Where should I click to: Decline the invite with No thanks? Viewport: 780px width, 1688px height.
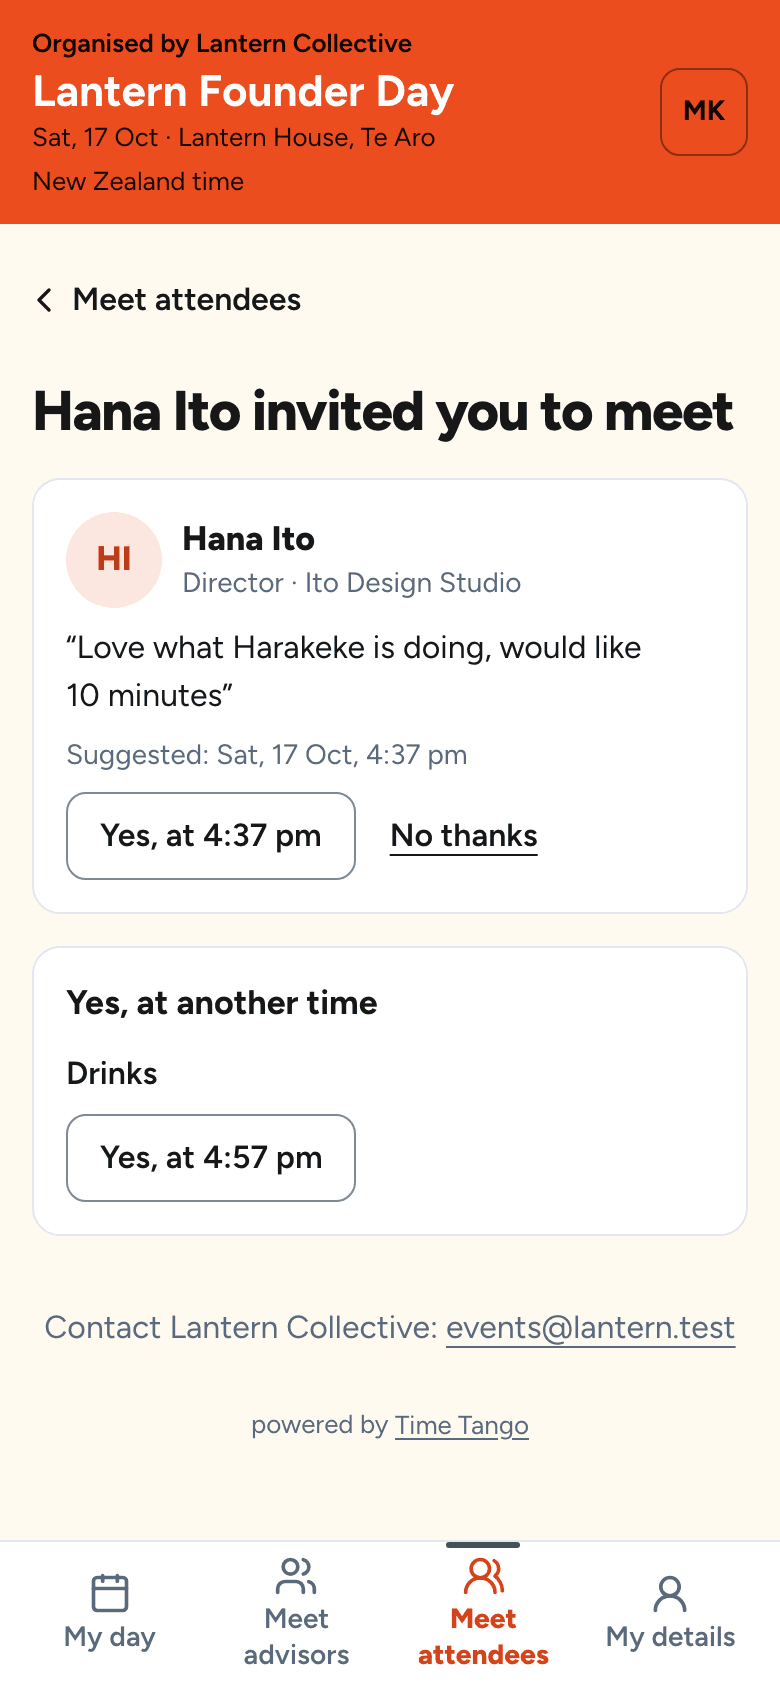pyautogui.click(x=464, y=836)
